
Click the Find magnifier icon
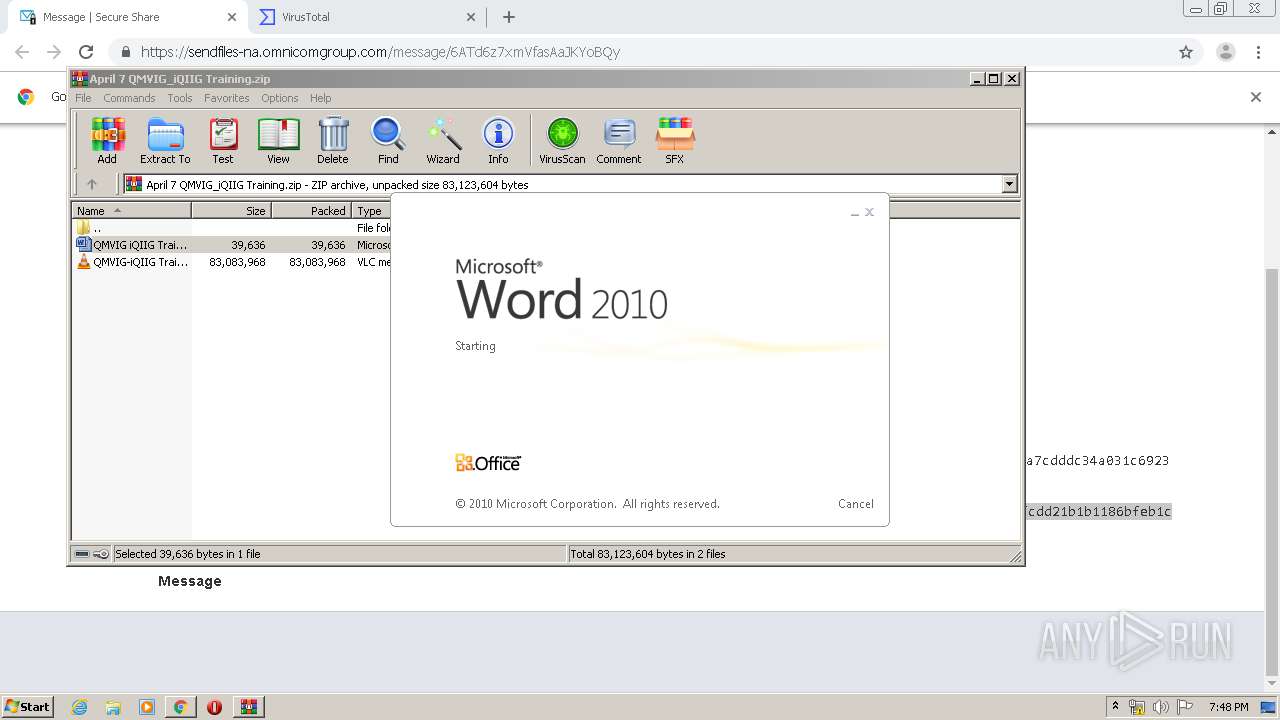pyautogui.click(x=388, y=140)
